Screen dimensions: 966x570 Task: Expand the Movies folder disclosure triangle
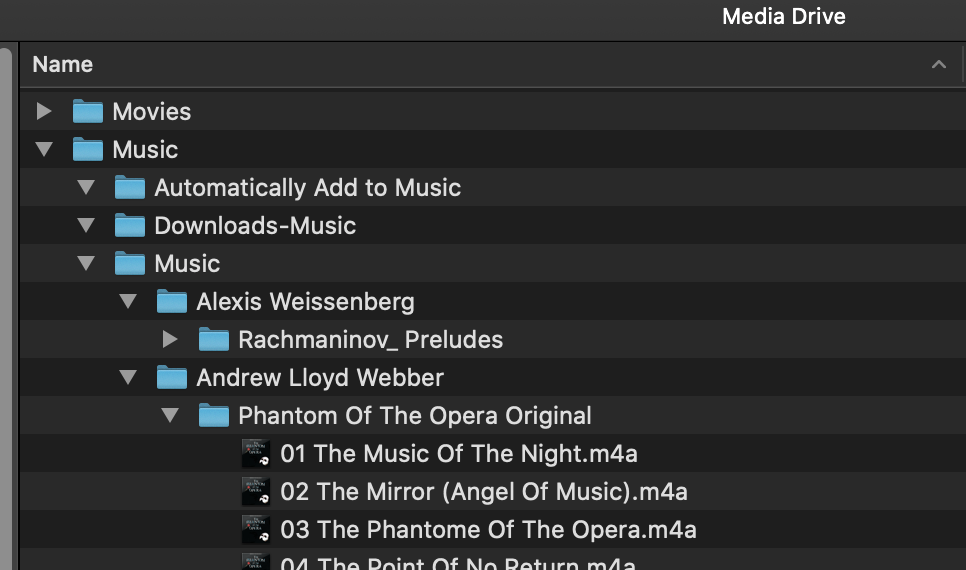tap(44, 112)
